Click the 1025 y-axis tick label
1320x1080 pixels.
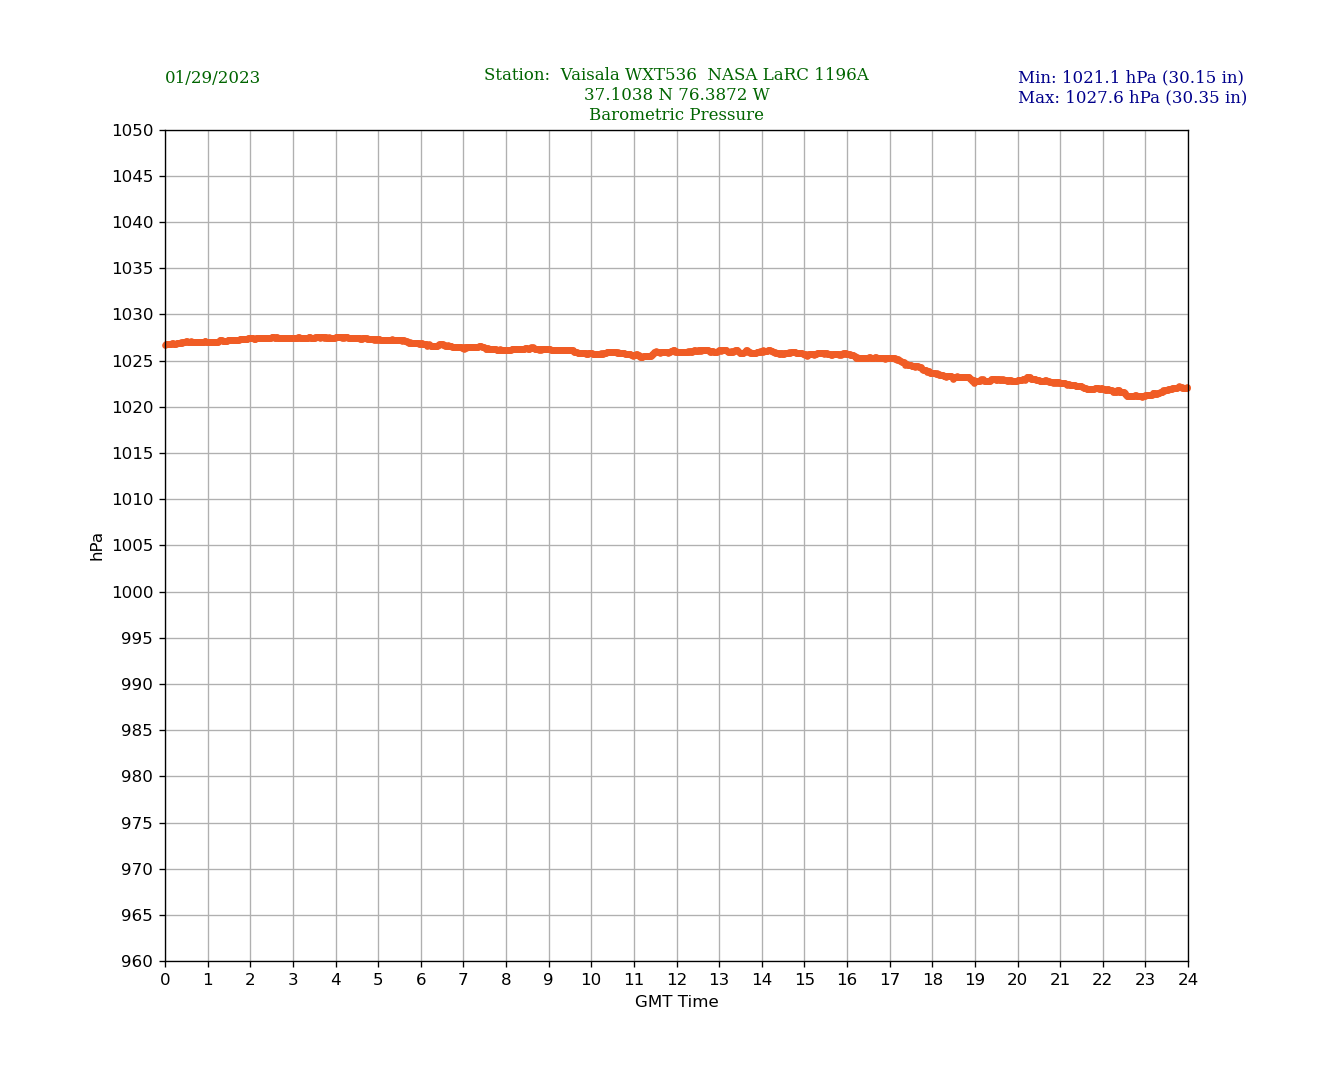pyautogui.click(x=132, y=361)
